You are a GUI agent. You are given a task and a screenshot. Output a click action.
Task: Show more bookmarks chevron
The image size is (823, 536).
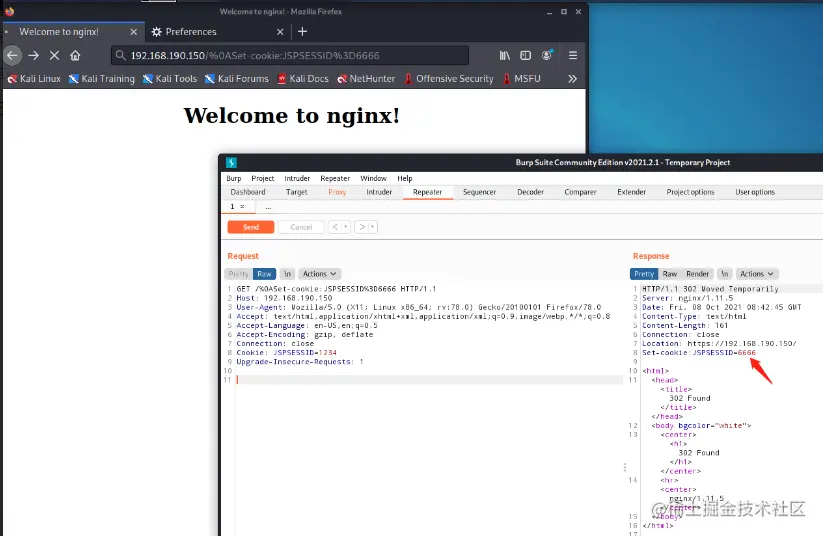point(572,79)
